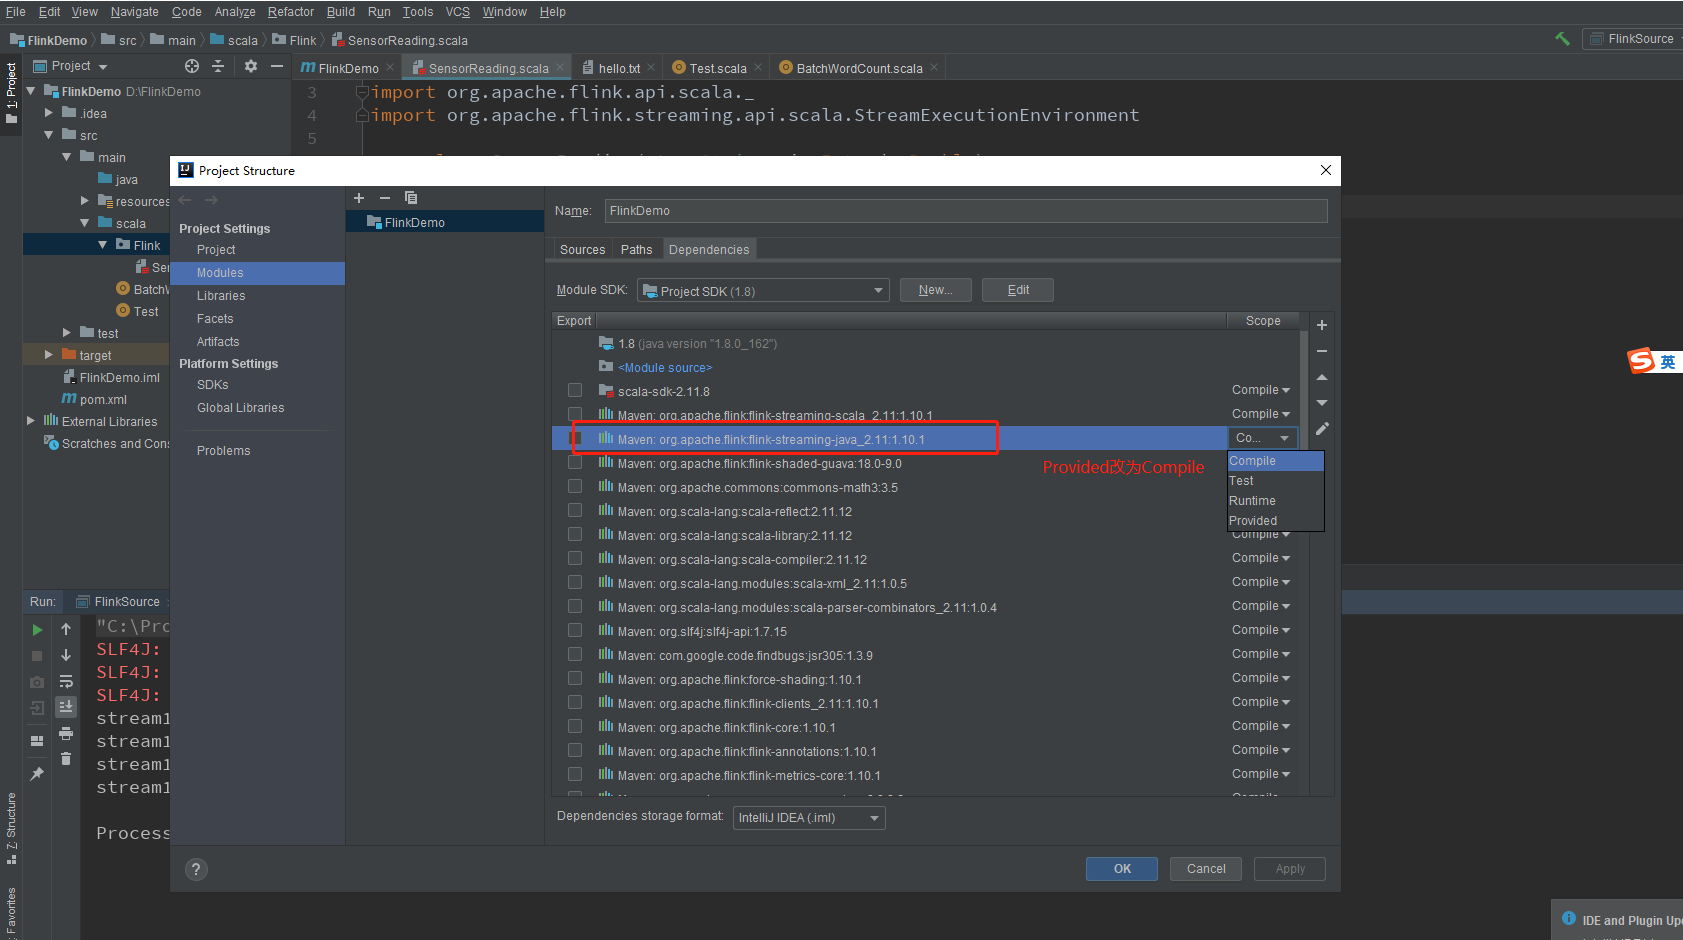Move dependency up with arrow icon
1683x940 pixels.
(x=1321, y=377)
